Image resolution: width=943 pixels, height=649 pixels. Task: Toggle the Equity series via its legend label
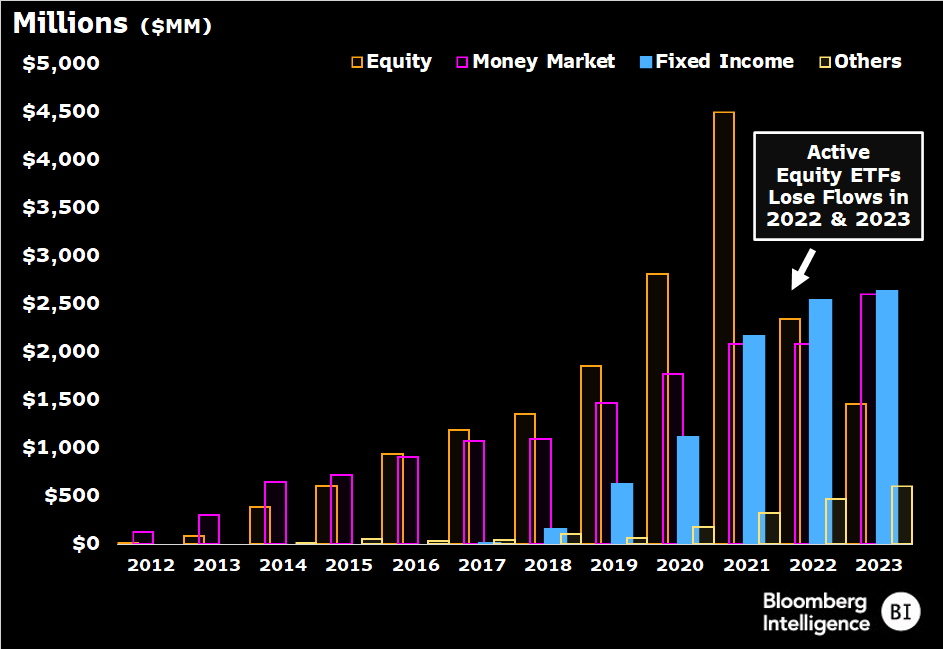[x=397, y=61]
